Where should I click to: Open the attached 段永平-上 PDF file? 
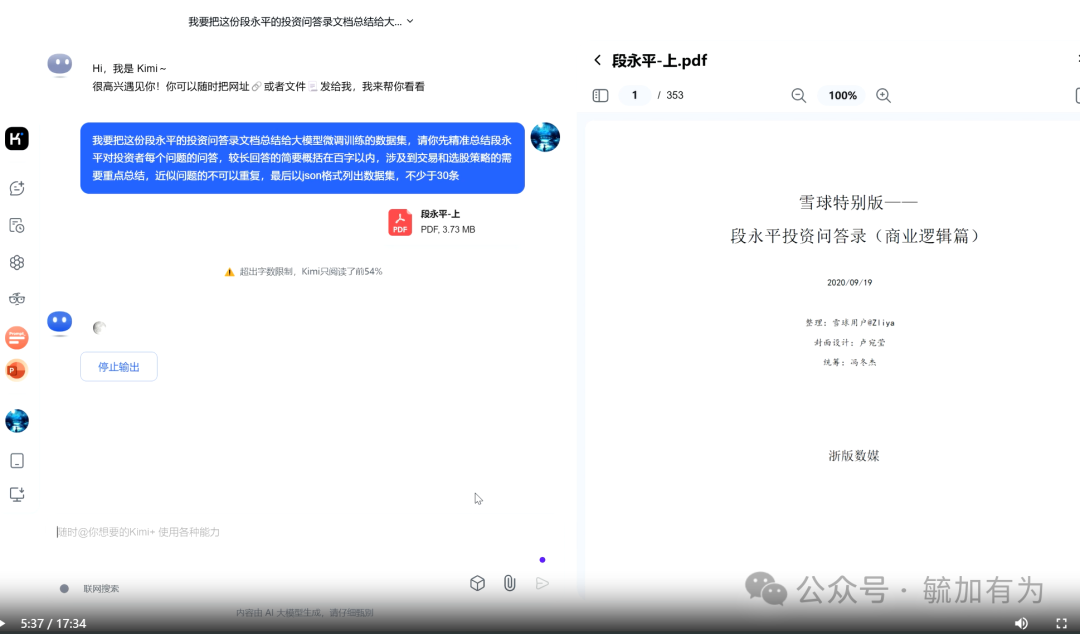click(432, 222)
